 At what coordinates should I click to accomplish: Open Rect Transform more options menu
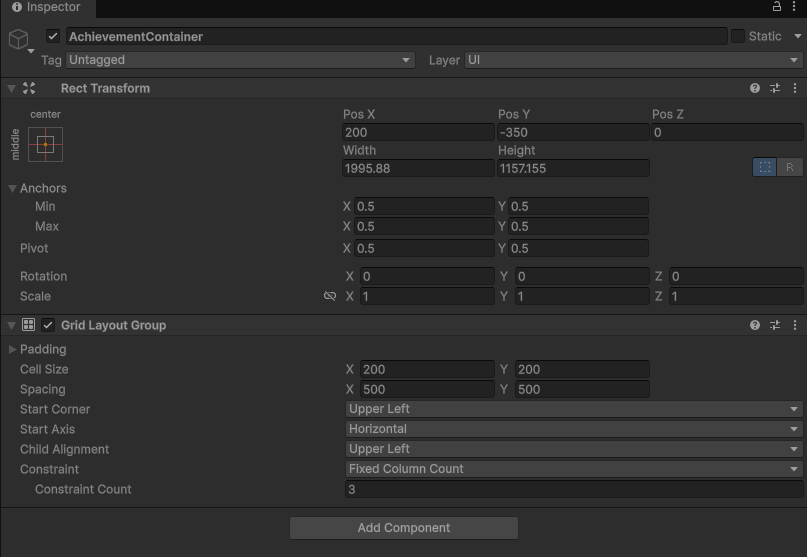(795, 88)
